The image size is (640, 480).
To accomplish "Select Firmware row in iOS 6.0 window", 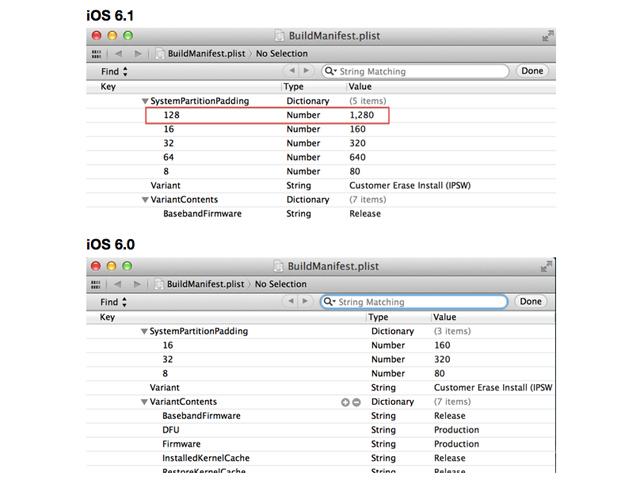I will (x=321, y=444).
